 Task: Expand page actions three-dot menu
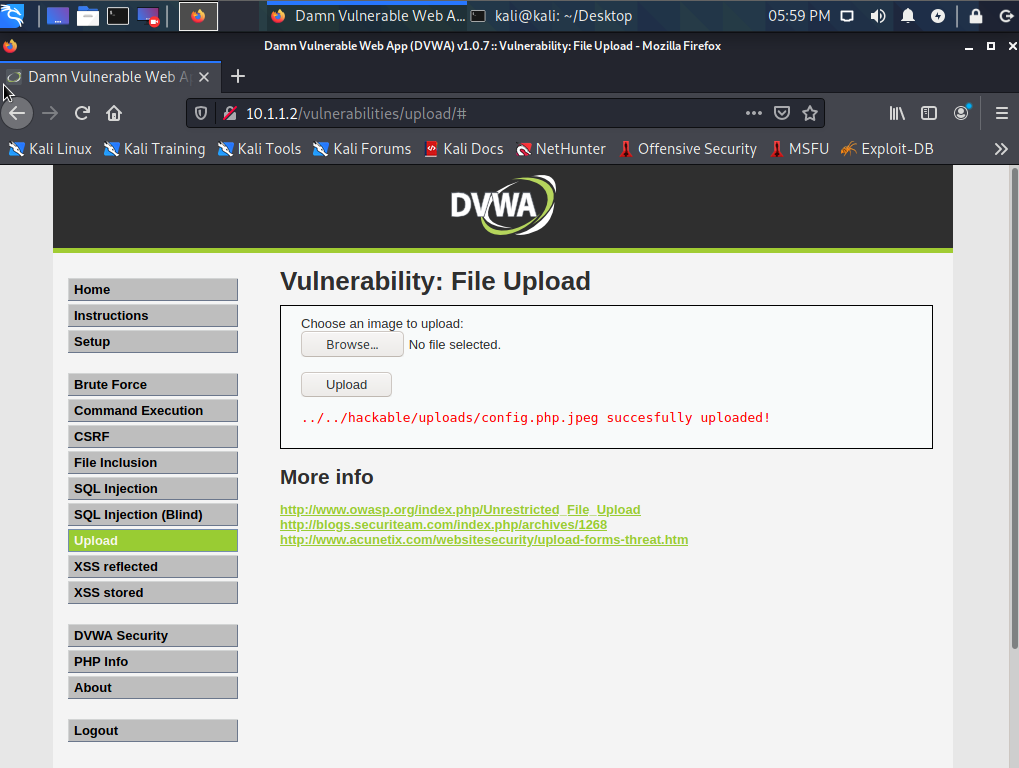coord(754,113)
